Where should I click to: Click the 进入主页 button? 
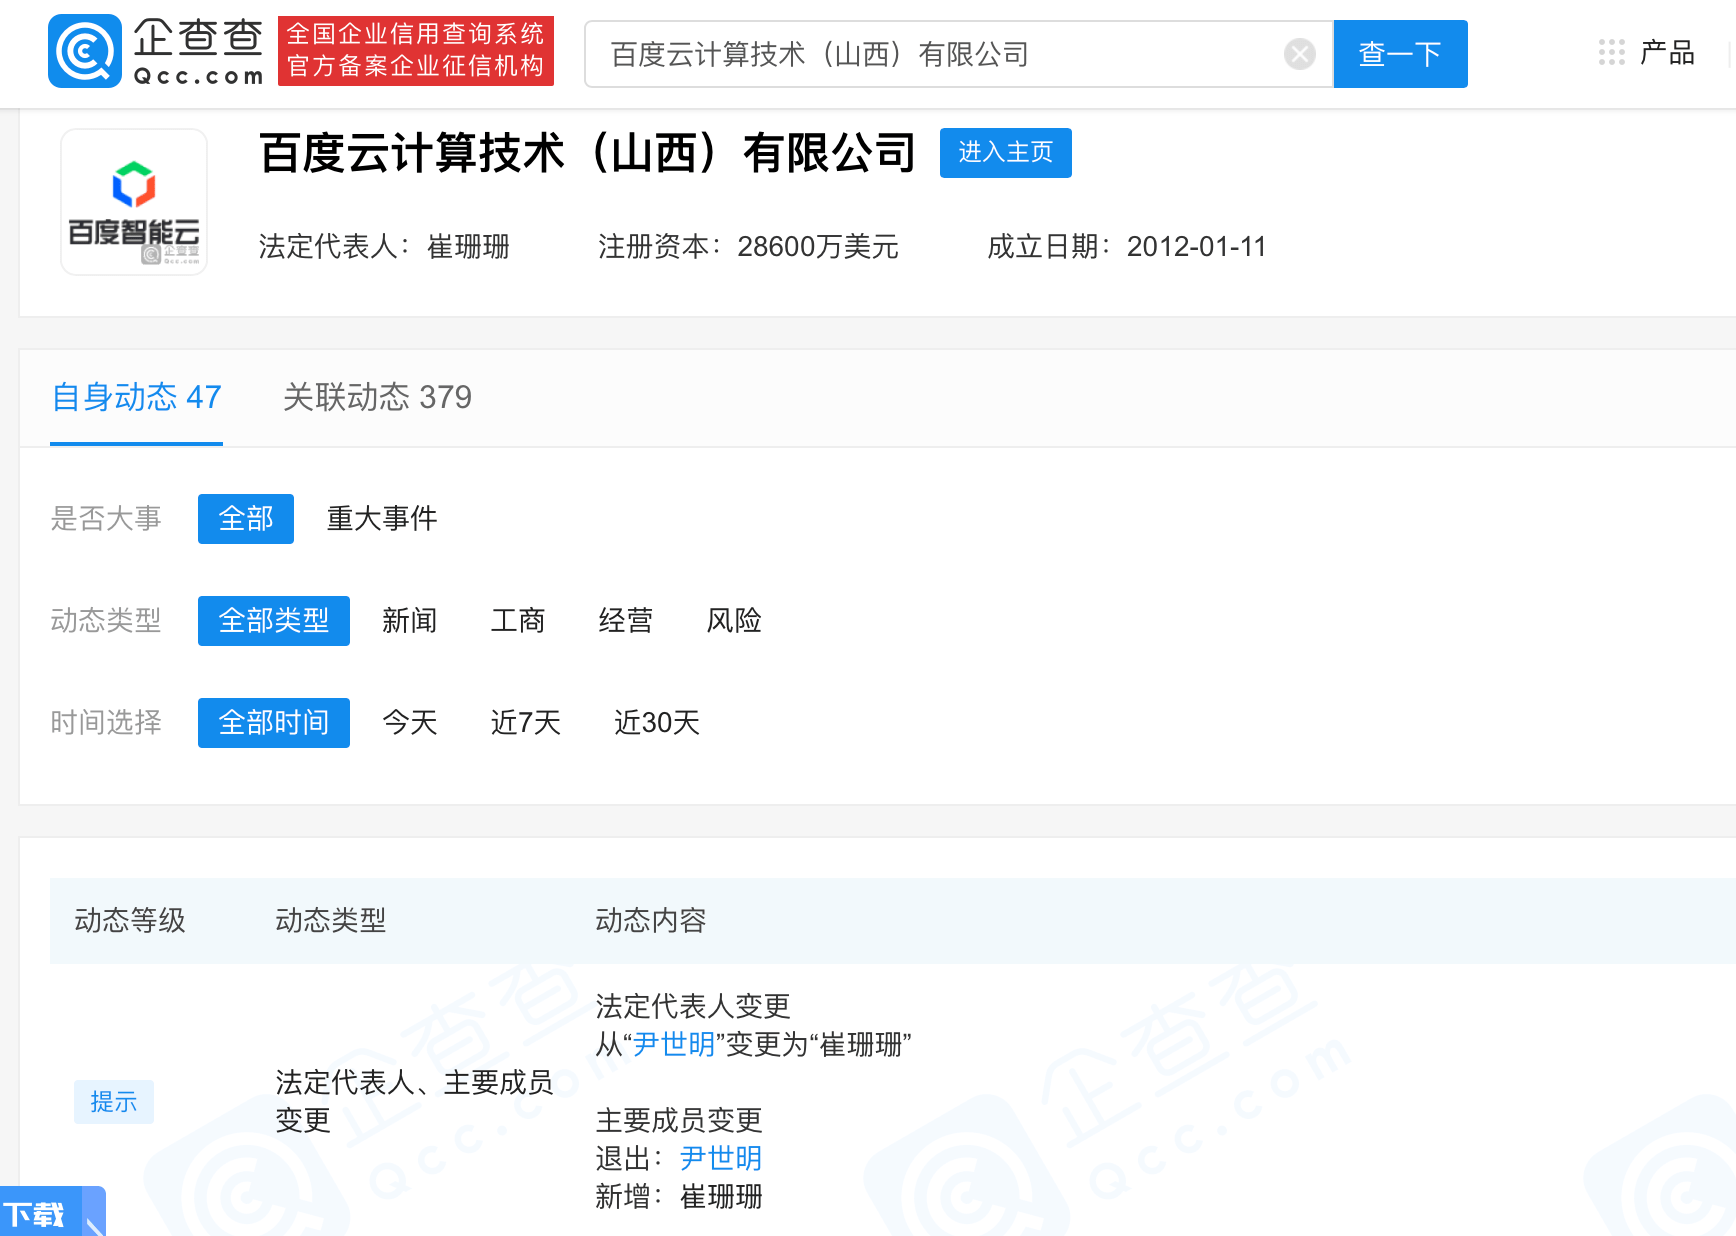tap(1005, 153)
